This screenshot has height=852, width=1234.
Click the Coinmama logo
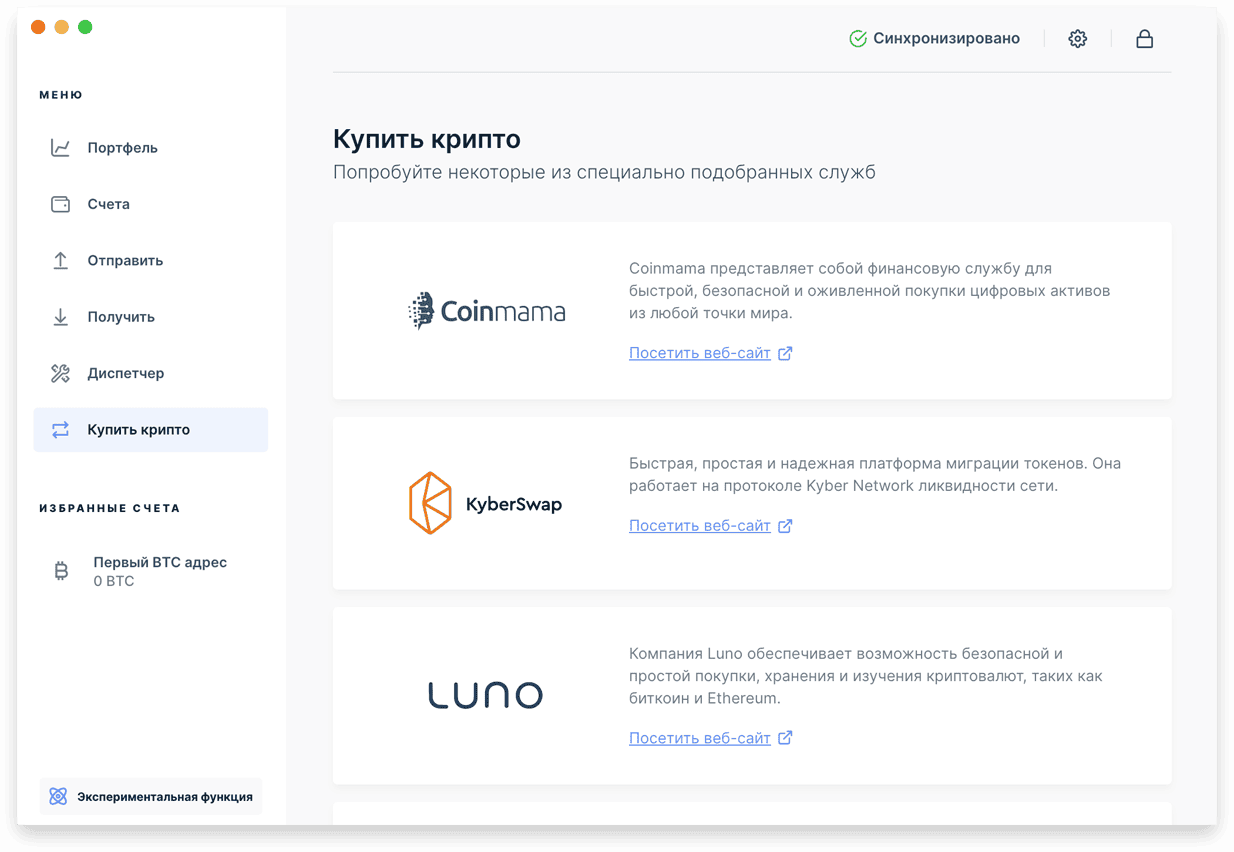coord(486,311)
